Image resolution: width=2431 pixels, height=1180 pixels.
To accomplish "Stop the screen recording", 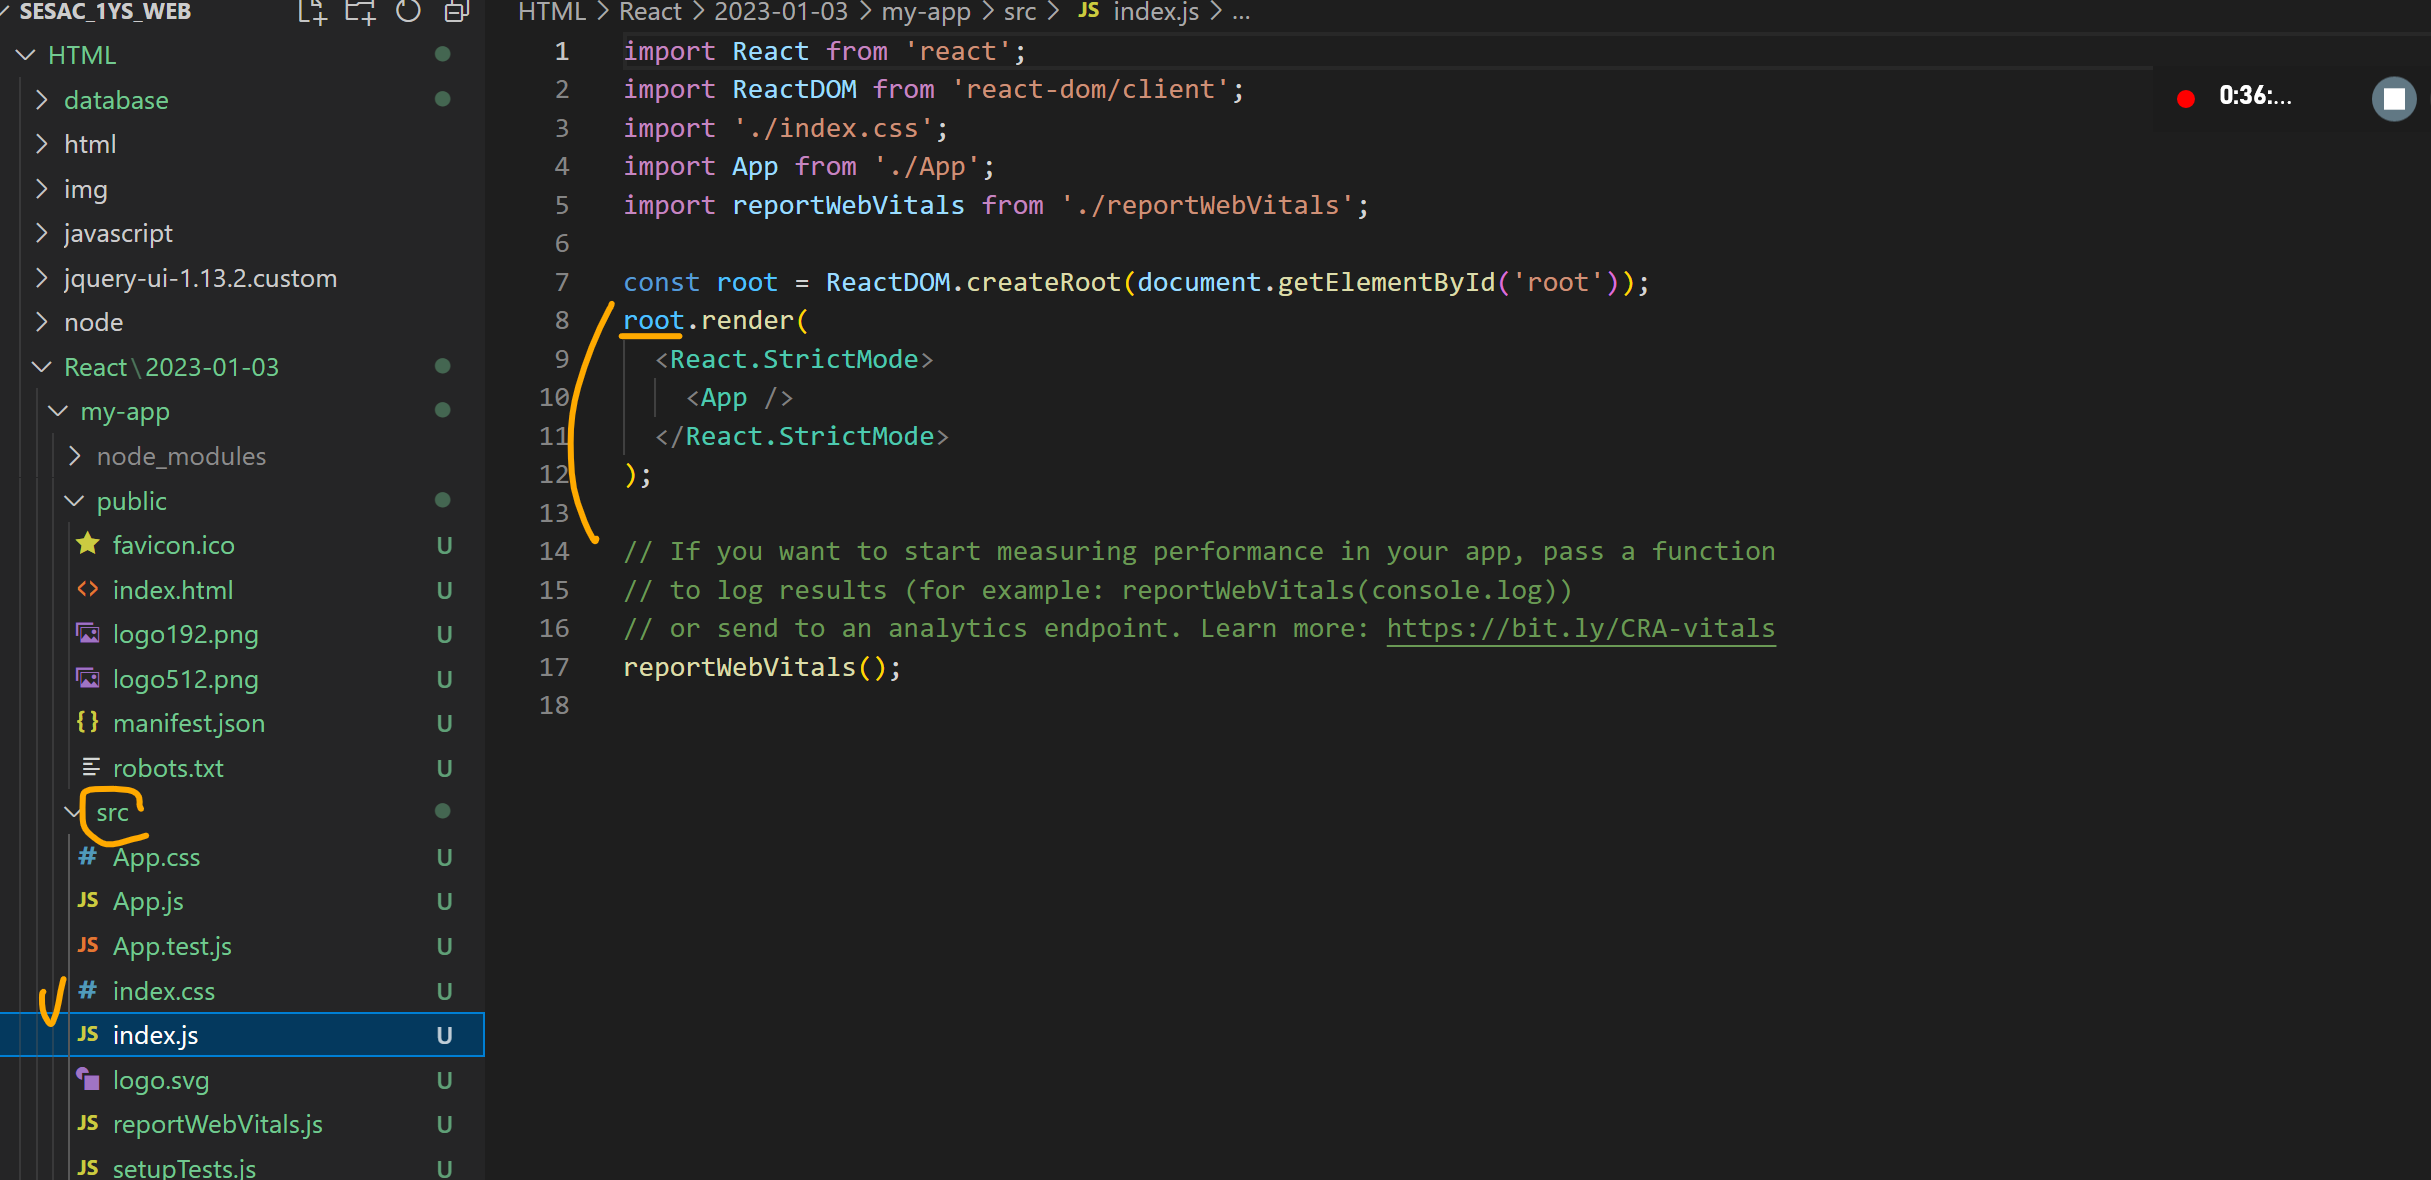I will [x=2393, y=99].
